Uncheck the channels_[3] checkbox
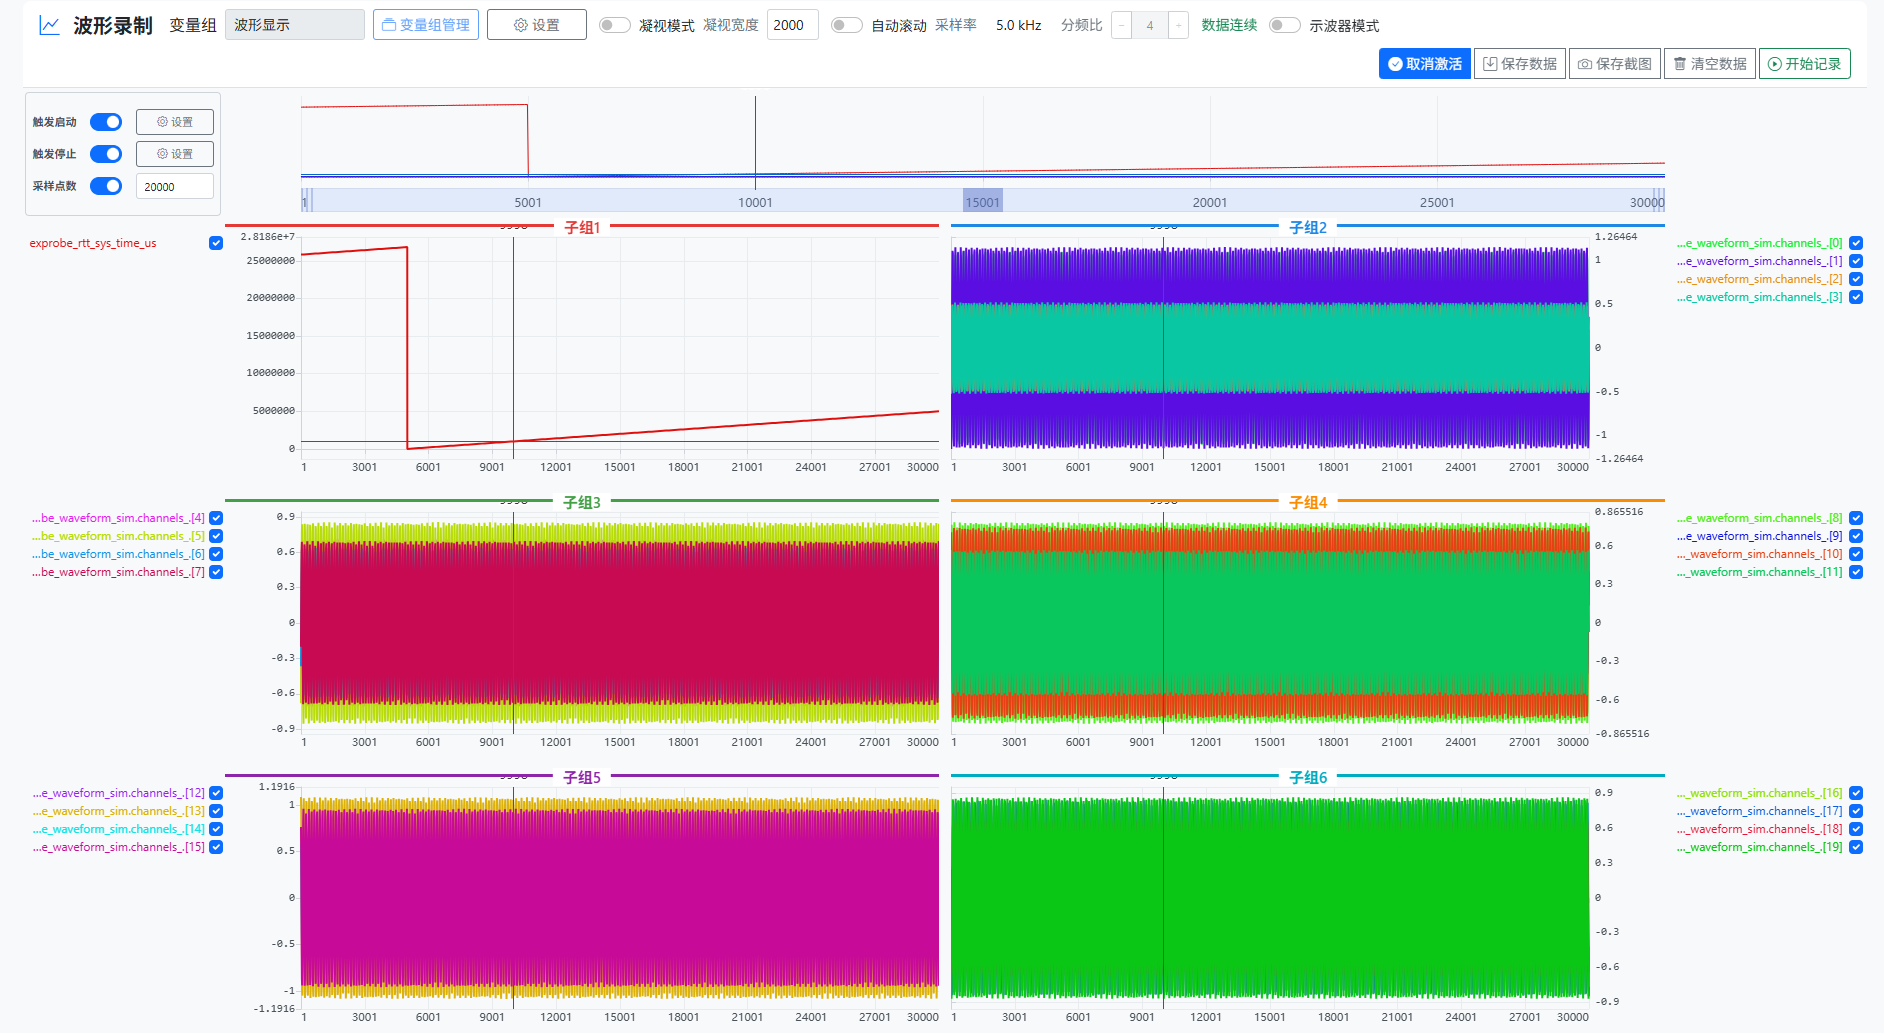This screenshot has height=1033, width=1884. [x=1856, y=297]
